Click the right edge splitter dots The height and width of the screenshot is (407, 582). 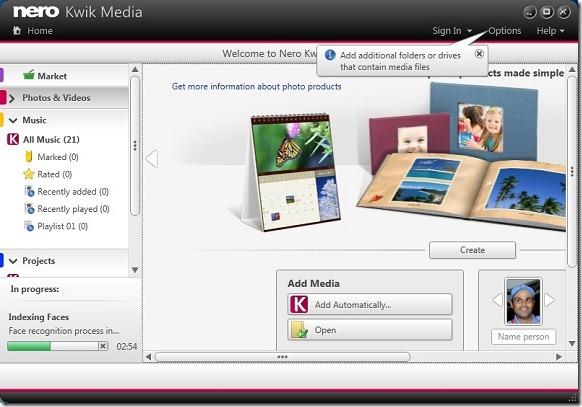572,171
